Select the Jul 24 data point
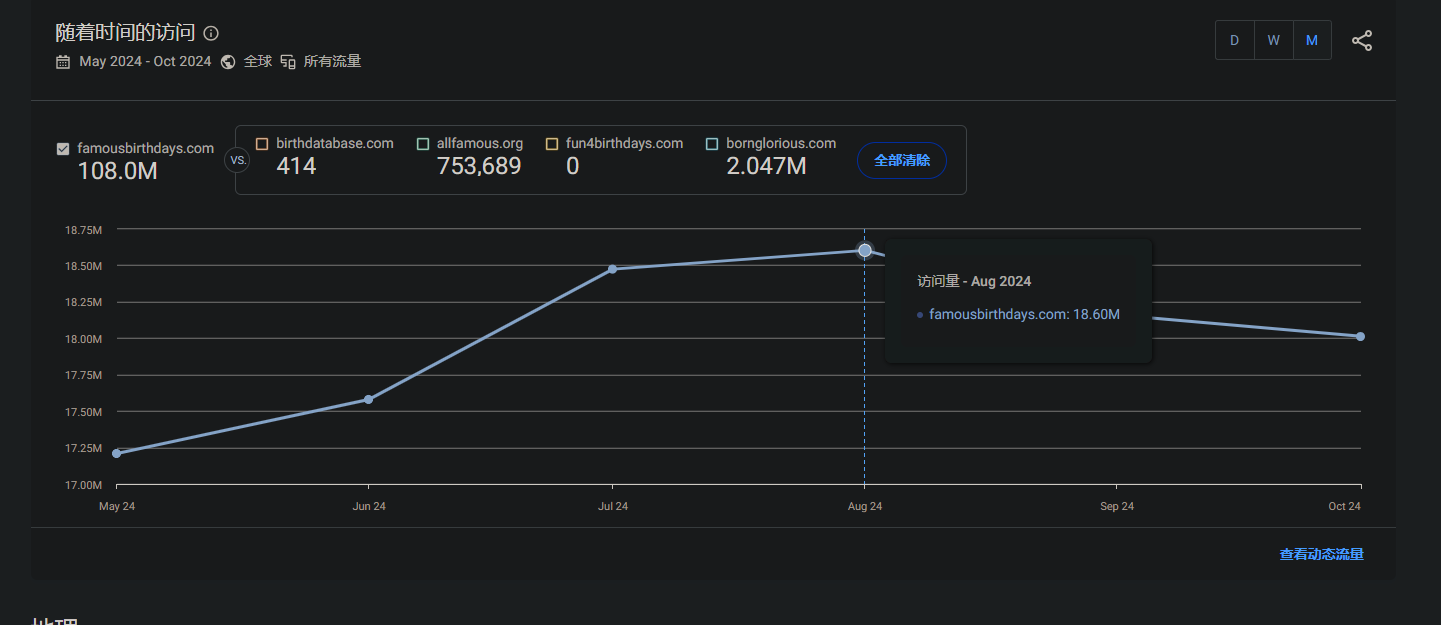 [x=613, y=269]
